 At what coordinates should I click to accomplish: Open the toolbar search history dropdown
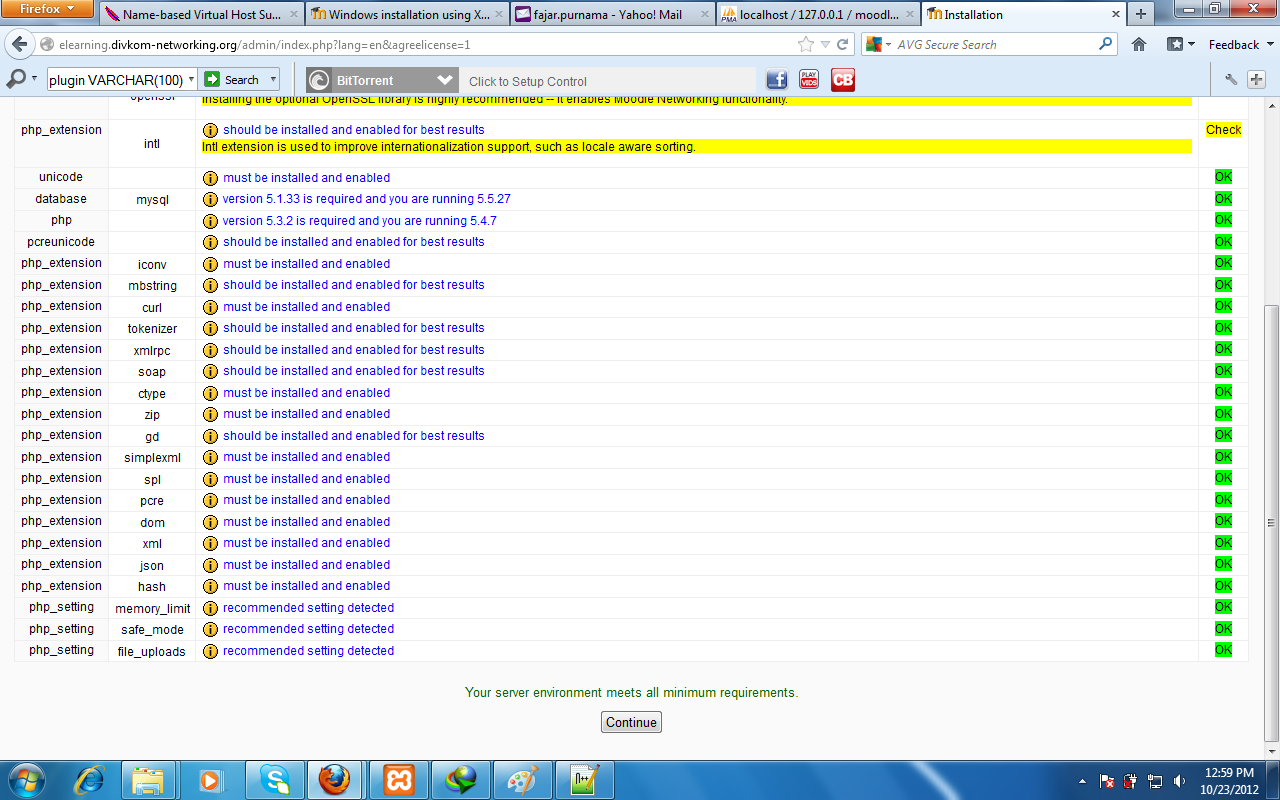tap(190, 80)
